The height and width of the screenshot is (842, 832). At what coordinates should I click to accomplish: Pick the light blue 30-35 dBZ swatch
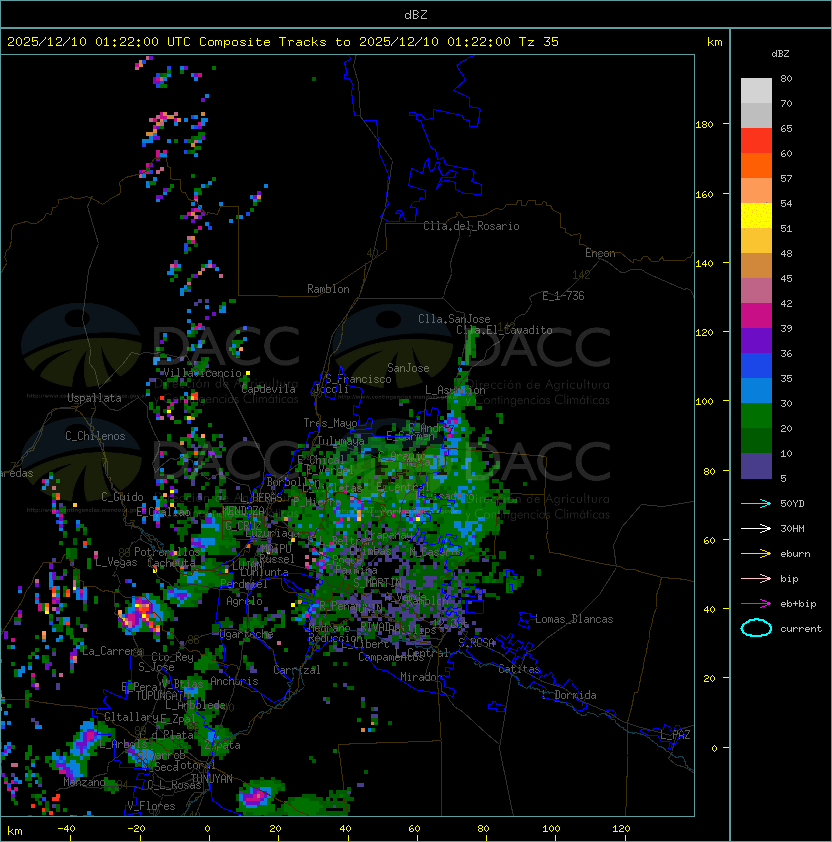(x=756, y=390)
